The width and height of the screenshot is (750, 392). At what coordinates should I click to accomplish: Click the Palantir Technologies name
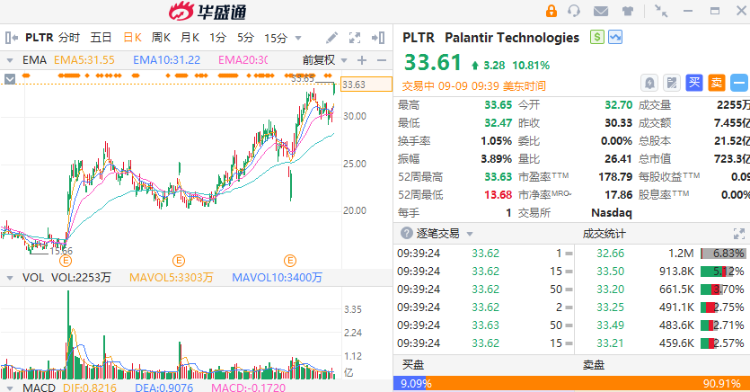[x=512, y=37]
